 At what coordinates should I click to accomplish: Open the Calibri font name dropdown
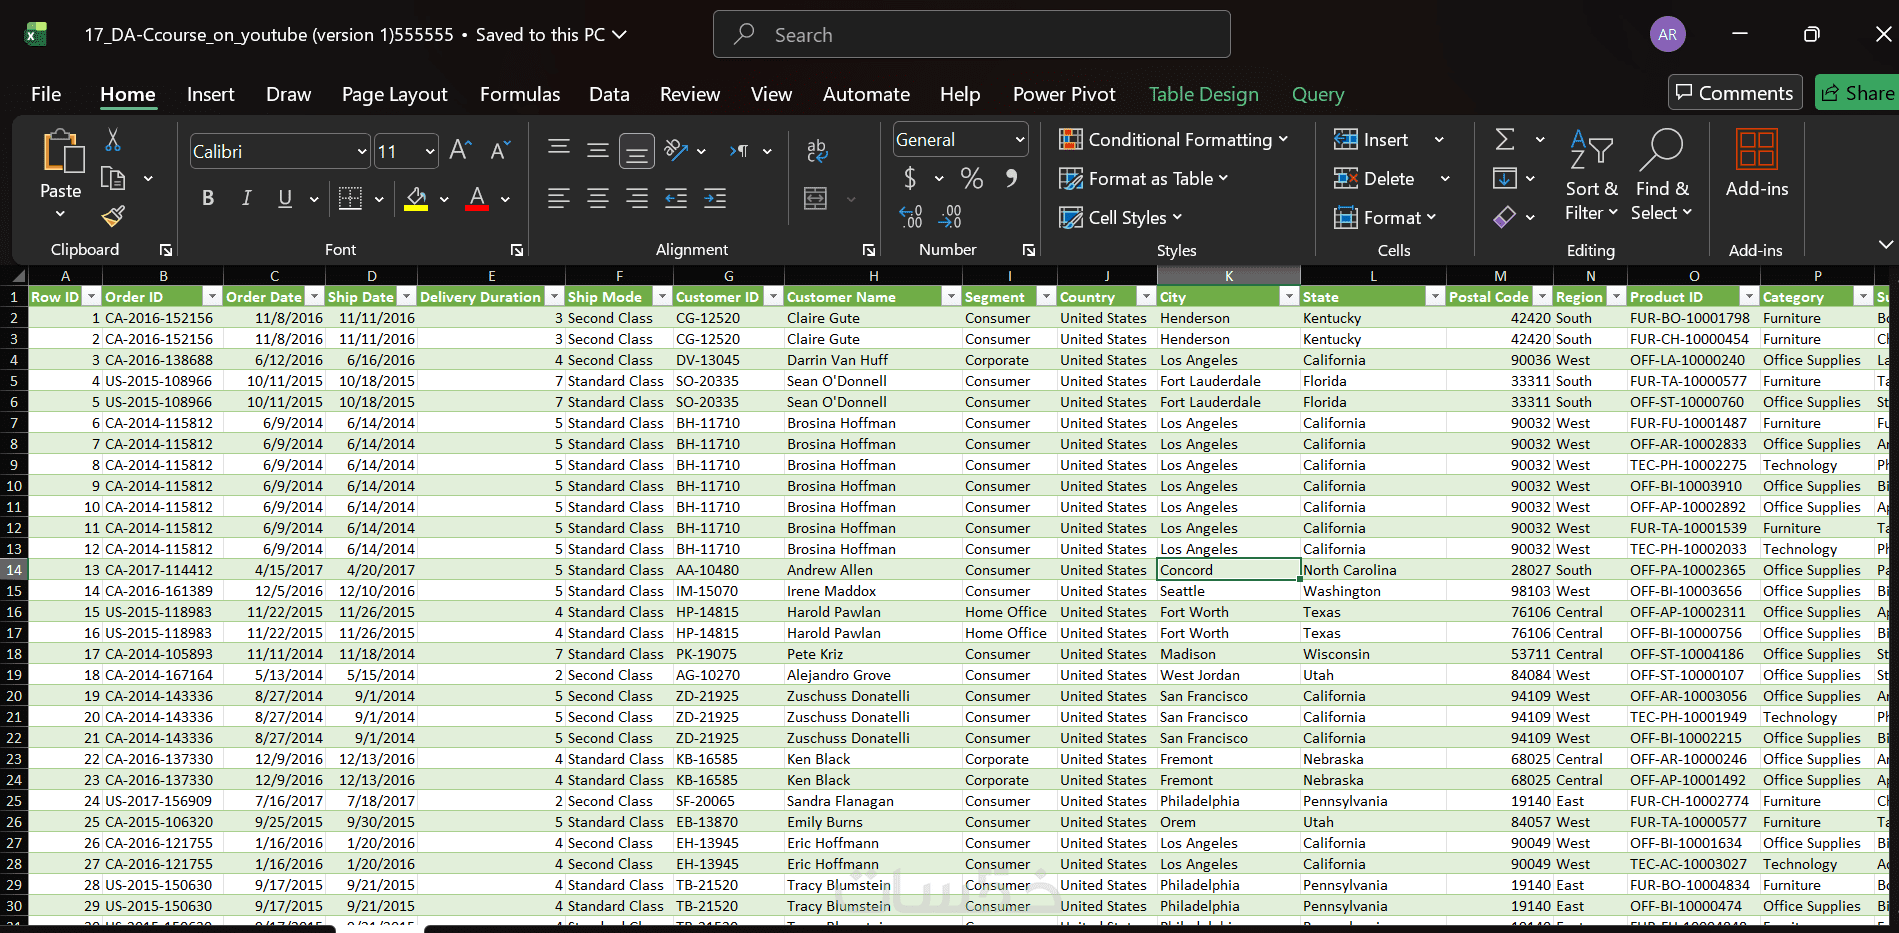tap(361, 152)
